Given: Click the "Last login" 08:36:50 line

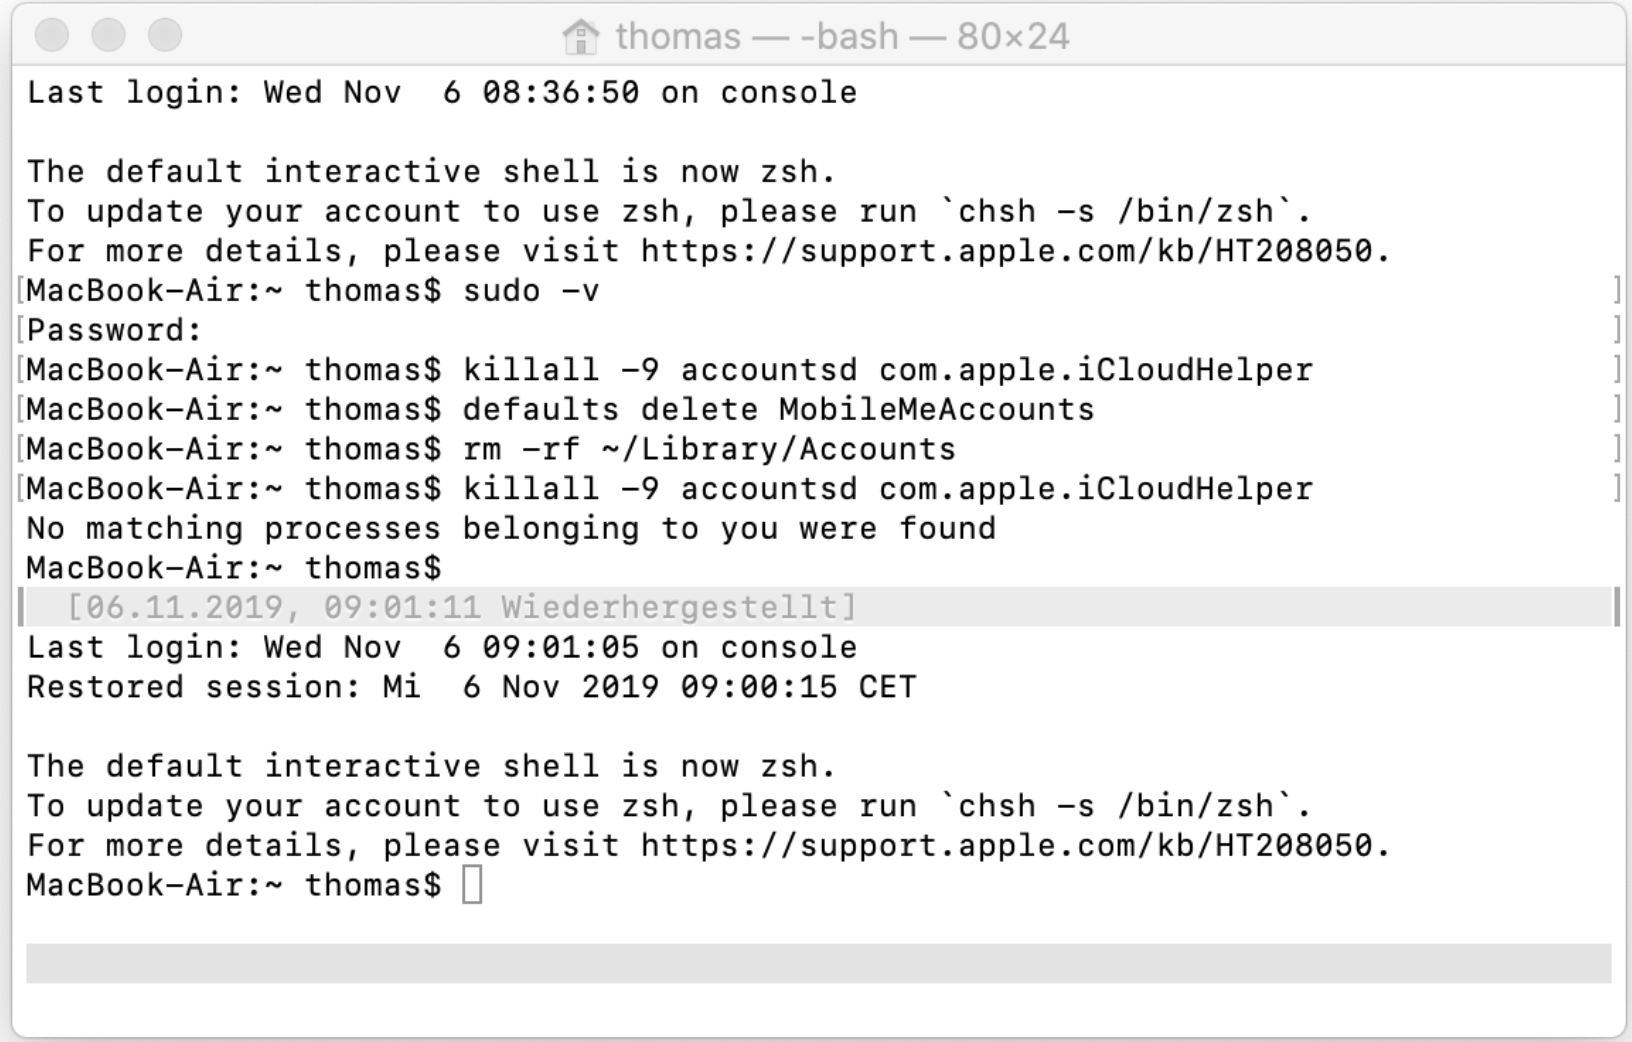Looking at the screenshot, I should click(441, 93).
